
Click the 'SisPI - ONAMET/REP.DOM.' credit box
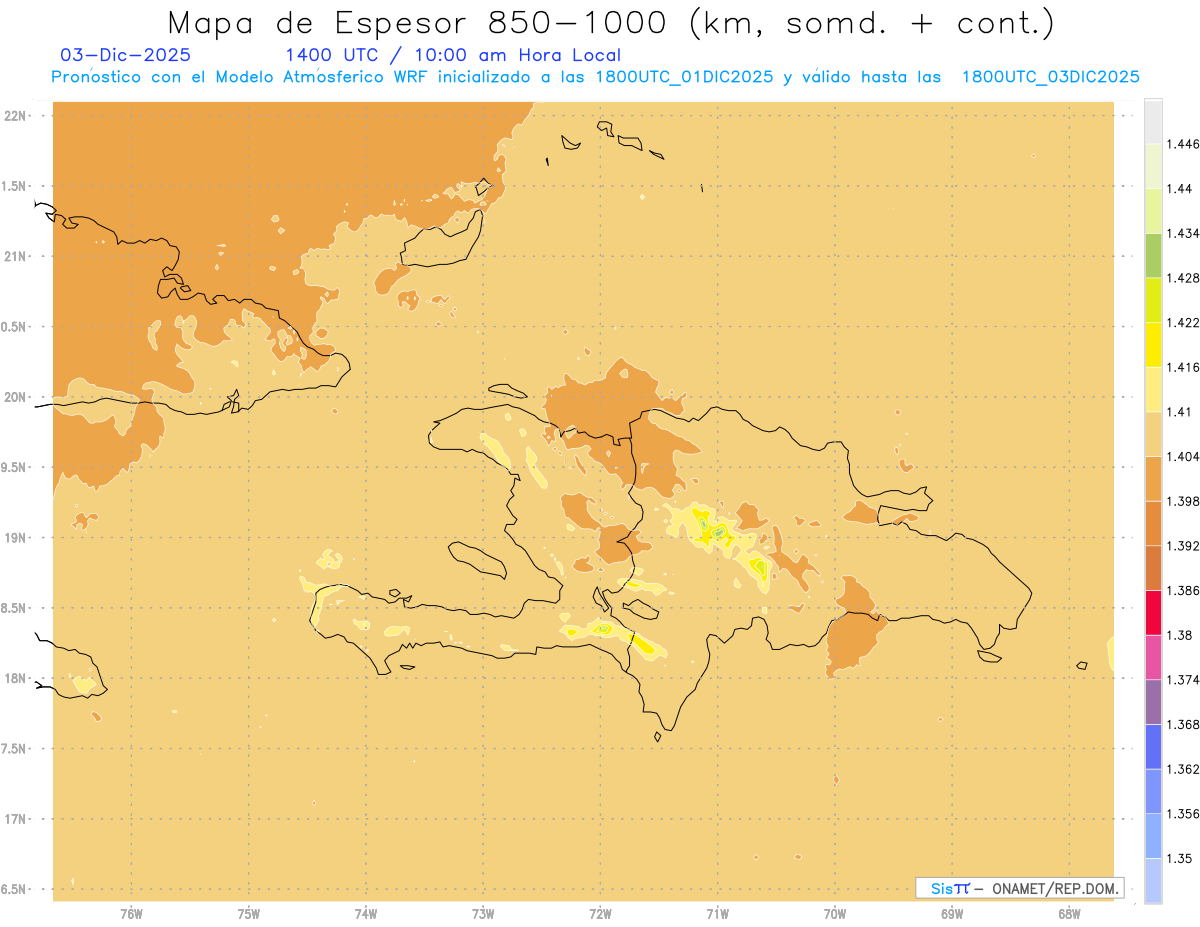point(1020,888)
